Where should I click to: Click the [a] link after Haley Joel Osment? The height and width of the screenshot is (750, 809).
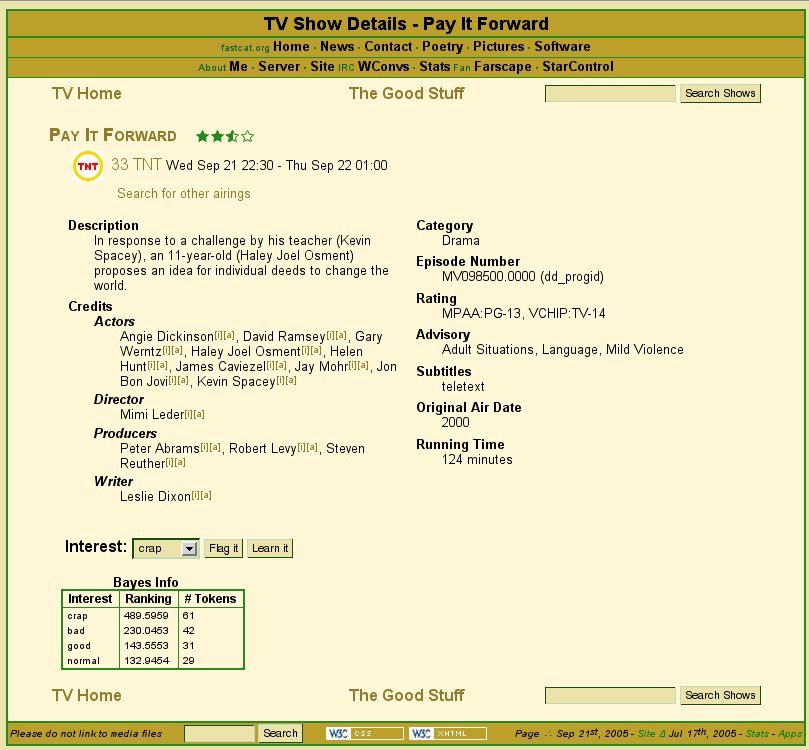pyautogui.click(x=317, y=350)
